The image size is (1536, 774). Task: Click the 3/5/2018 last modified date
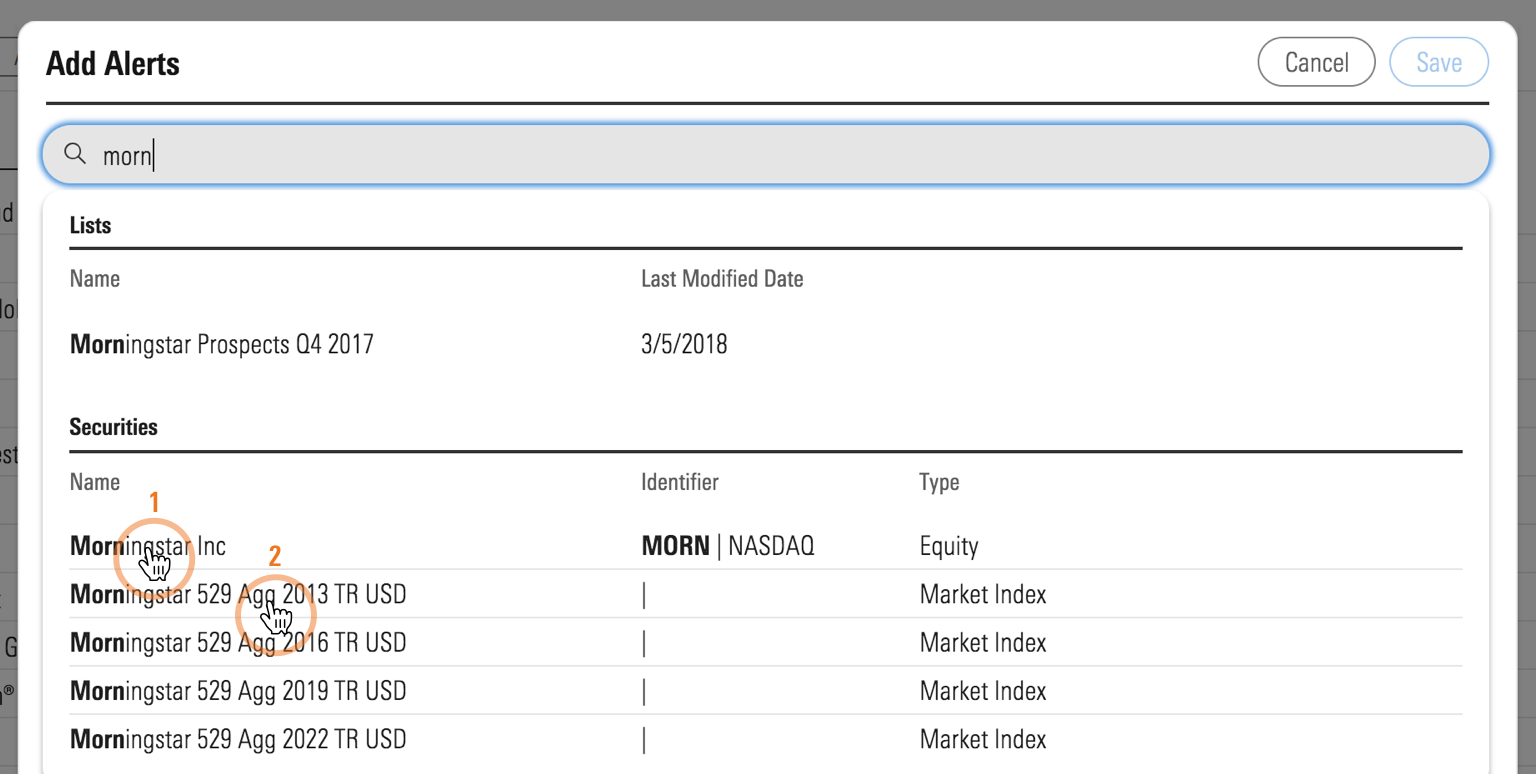pyautogui.click(x=684, y=345)
